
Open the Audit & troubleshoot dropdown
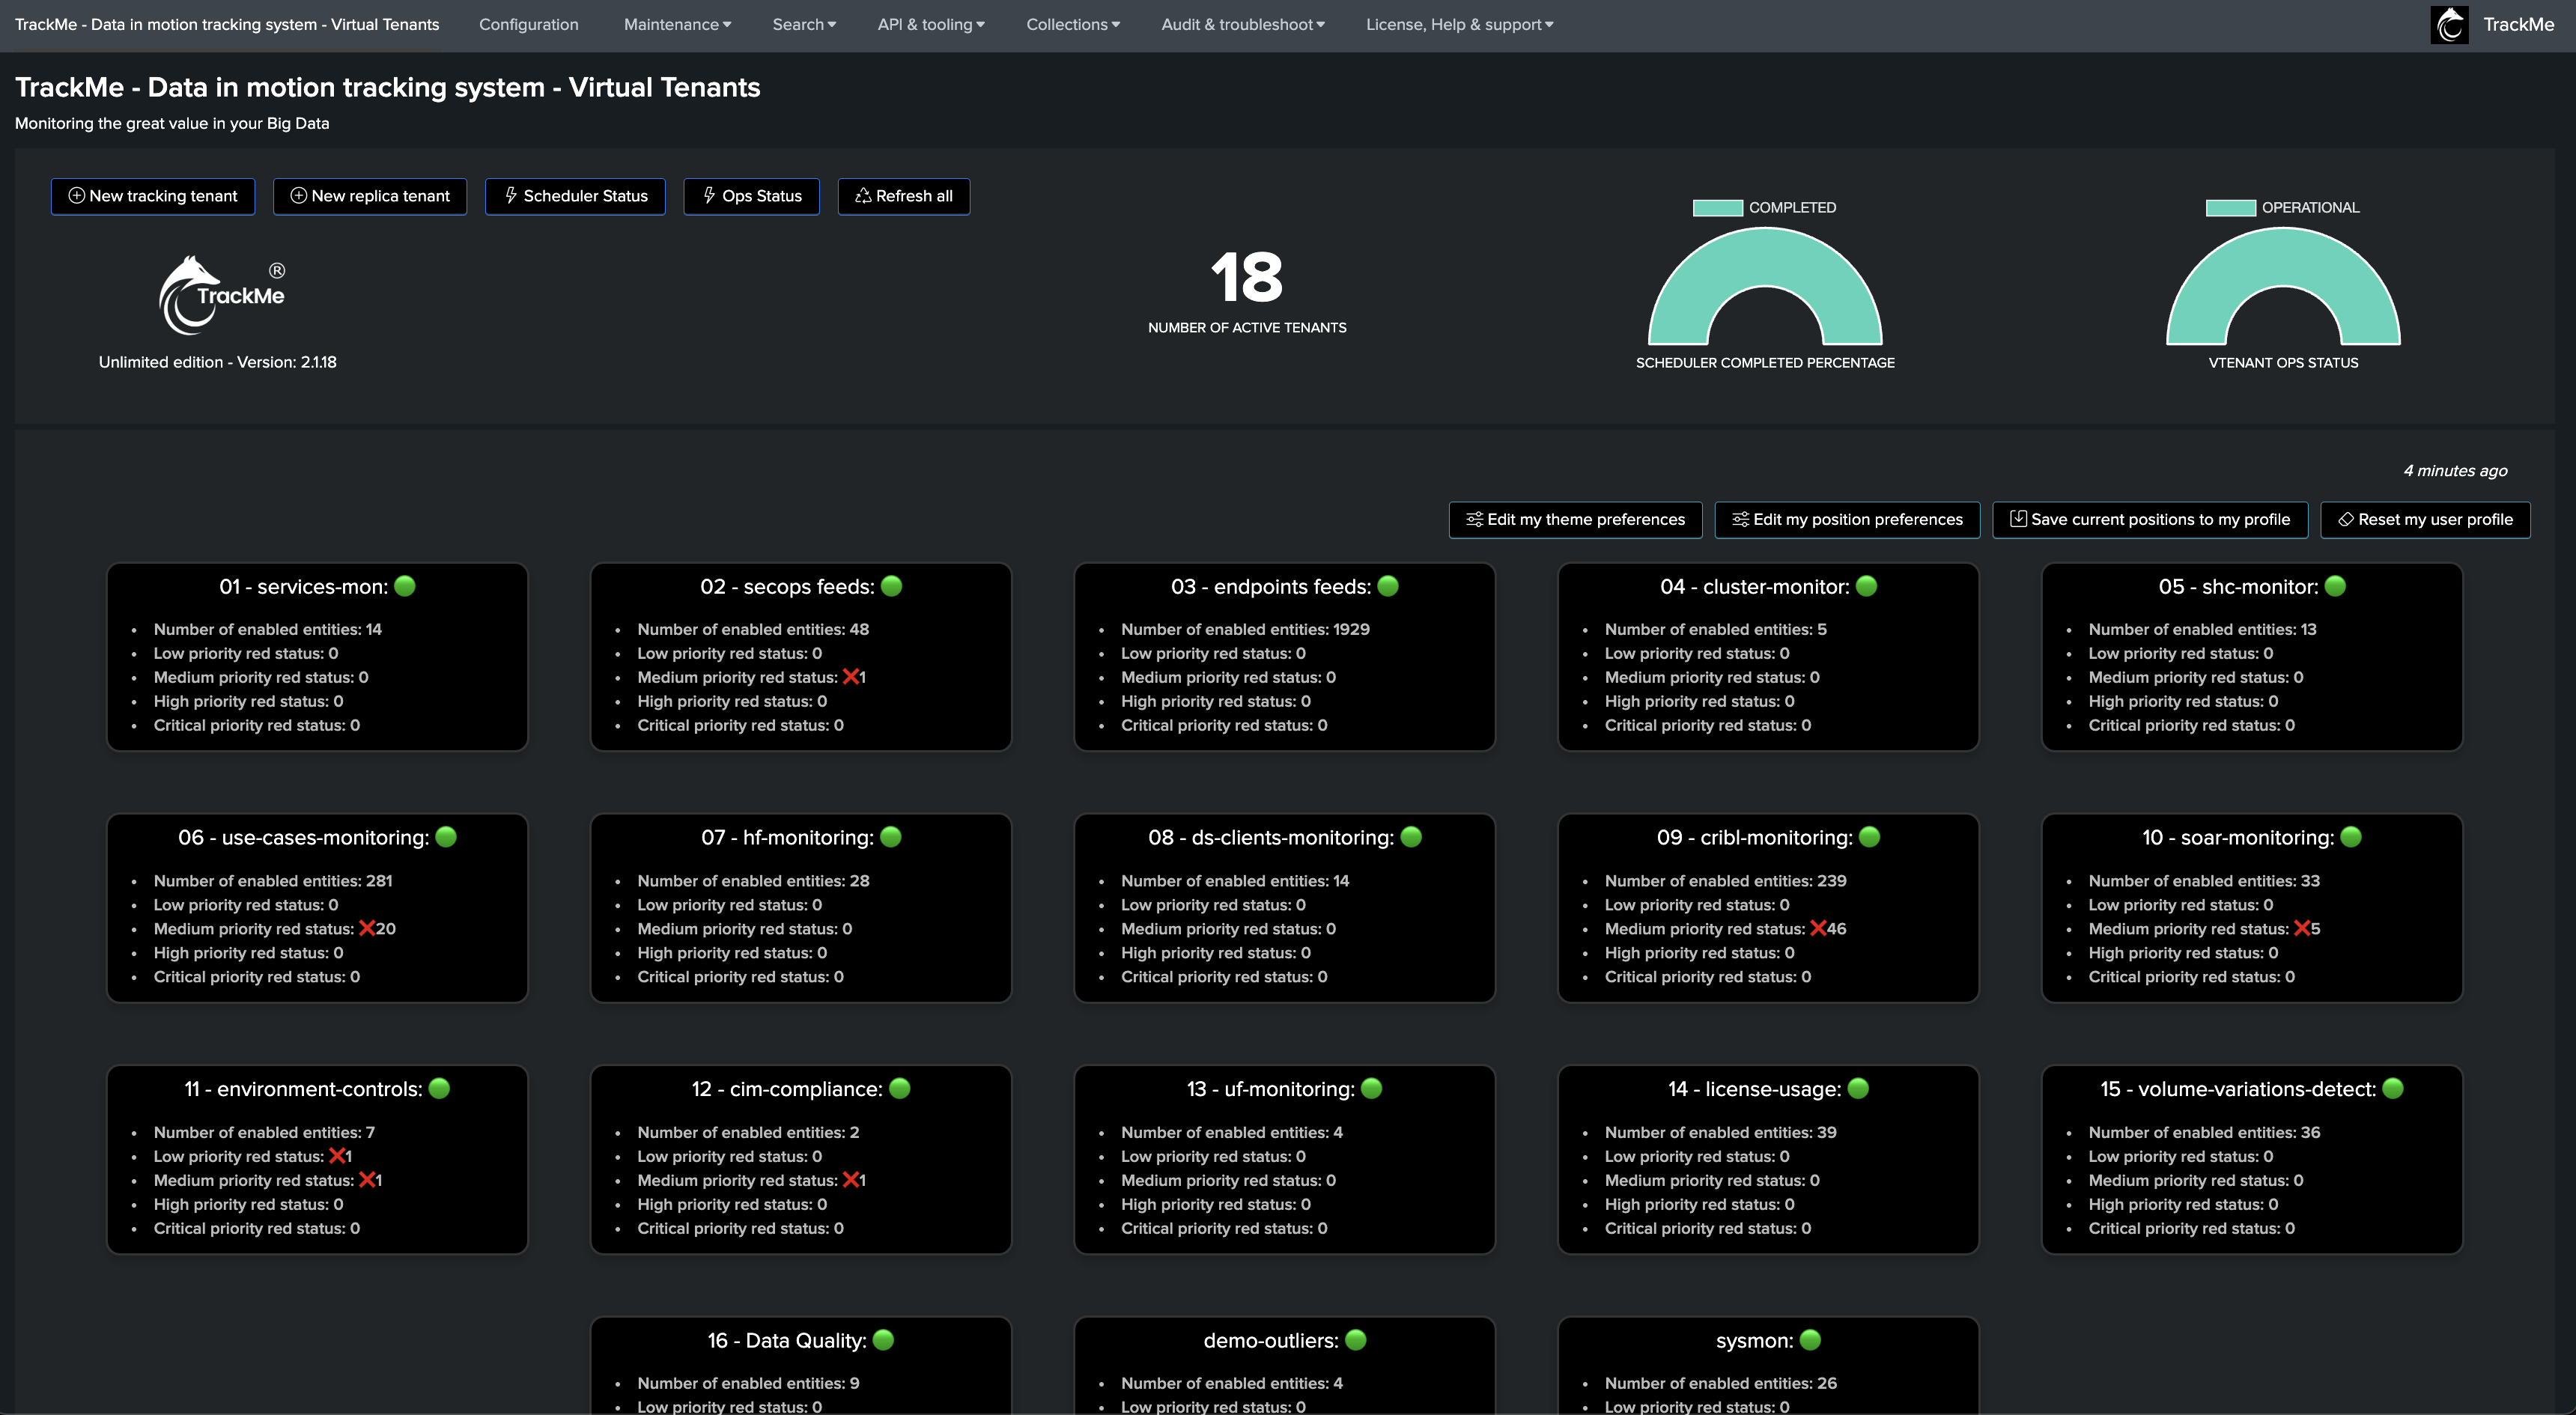[x=1243, y=24]
